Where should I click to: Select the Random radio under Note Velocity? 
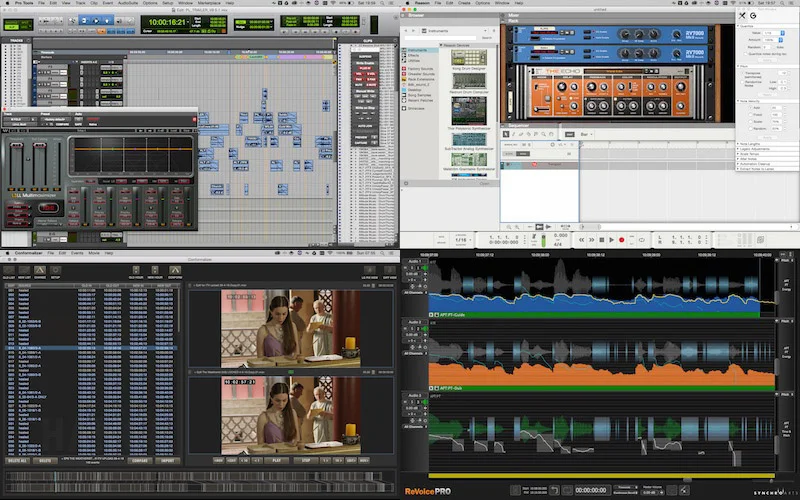click(x=751, y=129)
